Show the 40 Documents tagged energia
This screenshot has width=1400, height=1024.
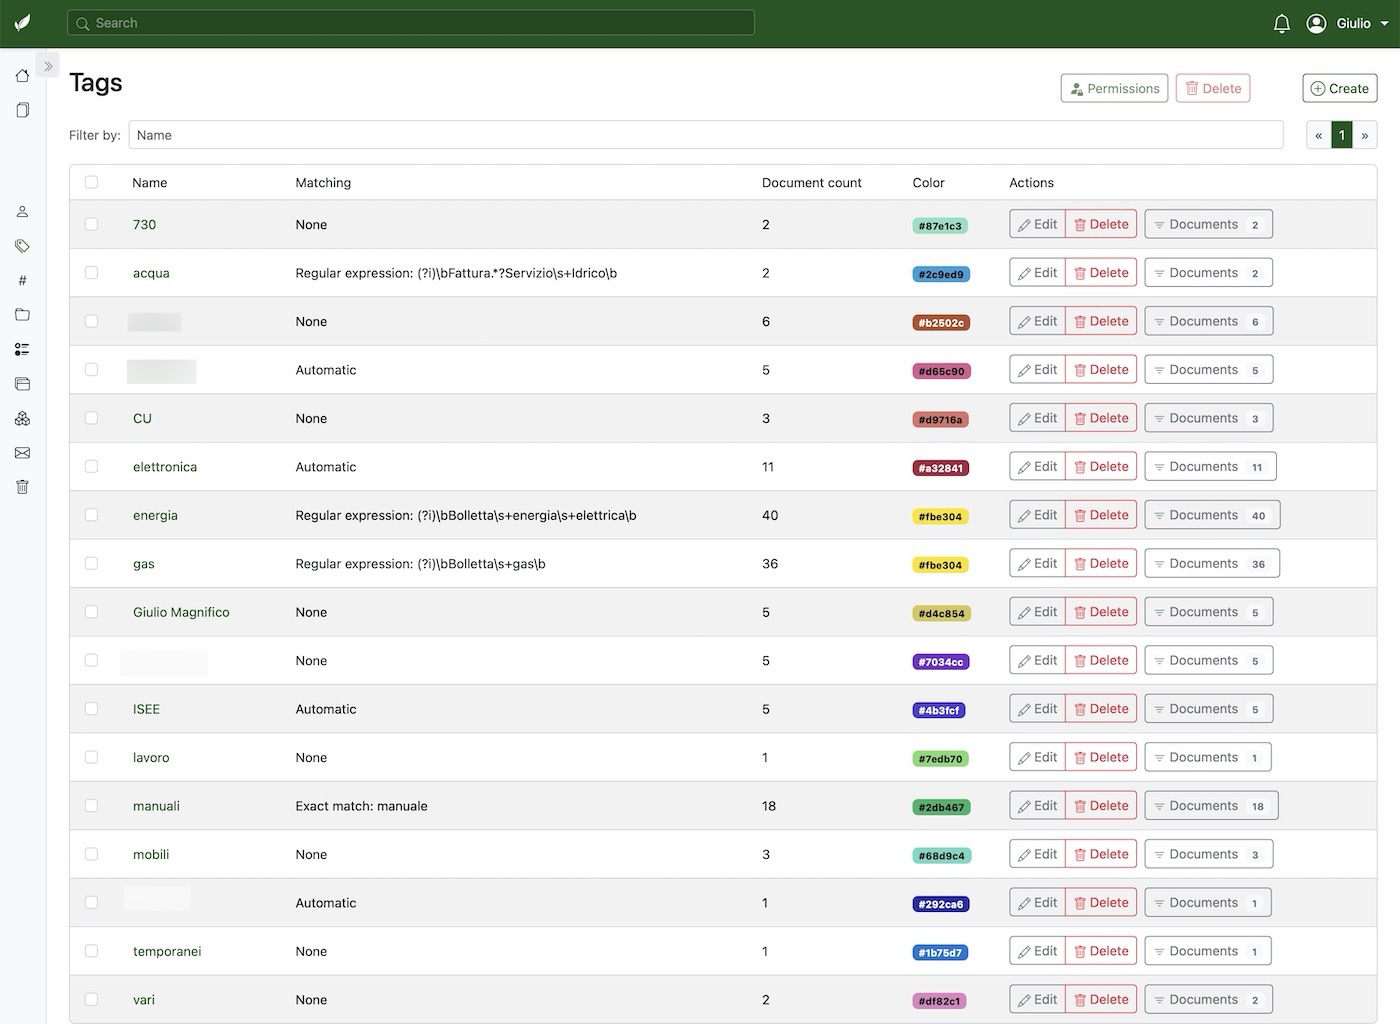pos(1212,515)
